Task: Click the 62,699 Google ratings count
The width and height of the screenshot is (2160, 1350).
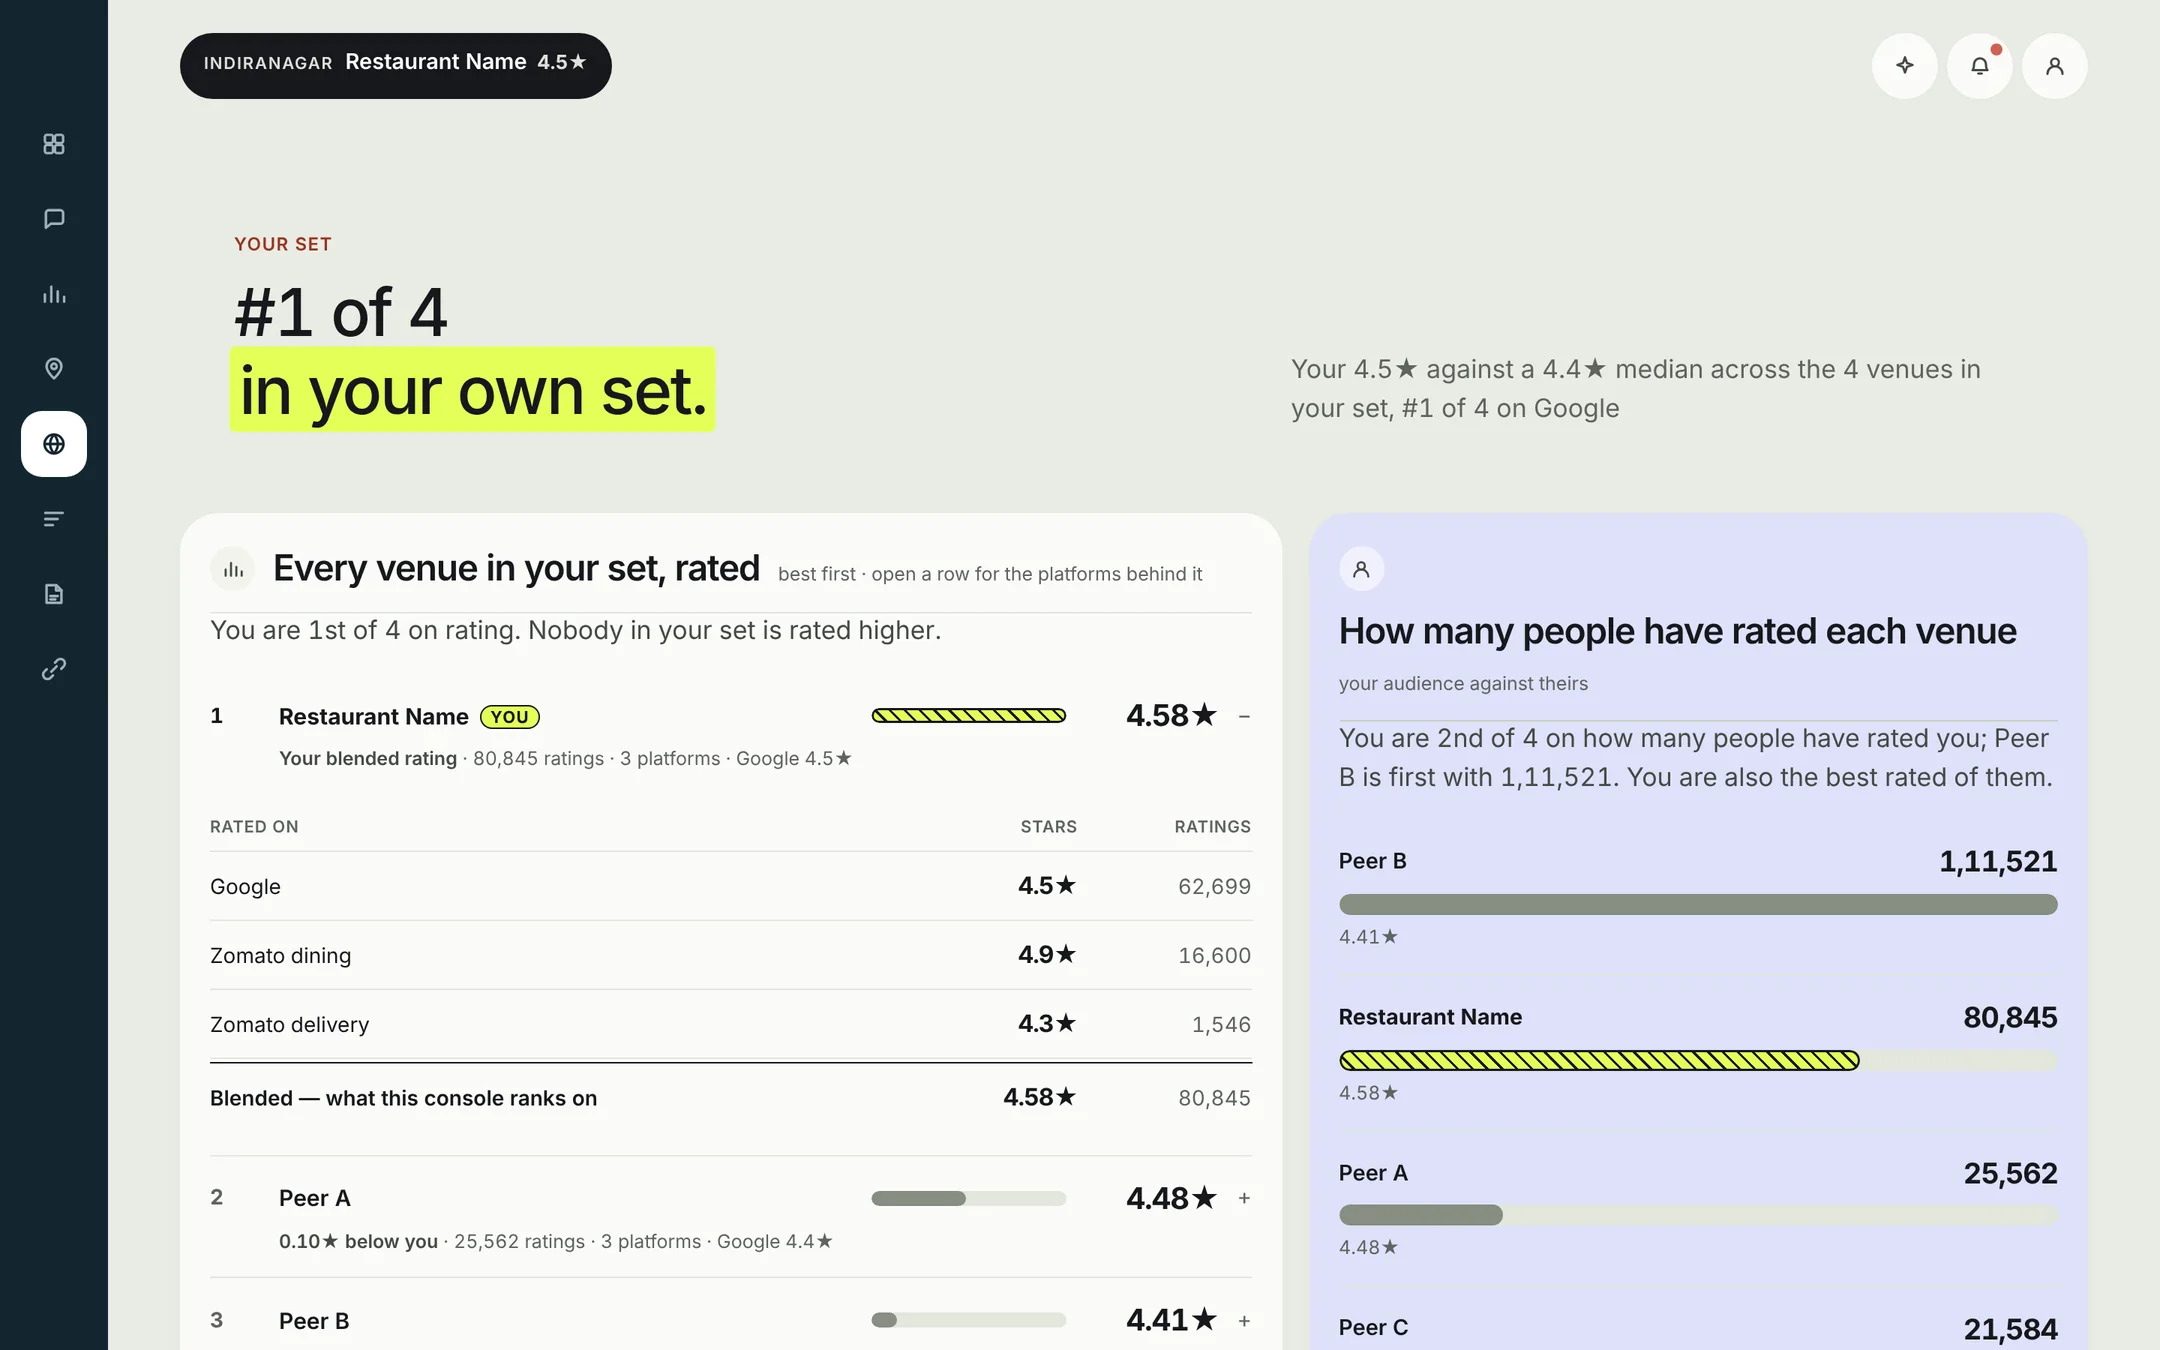Action: point(1214,887)
